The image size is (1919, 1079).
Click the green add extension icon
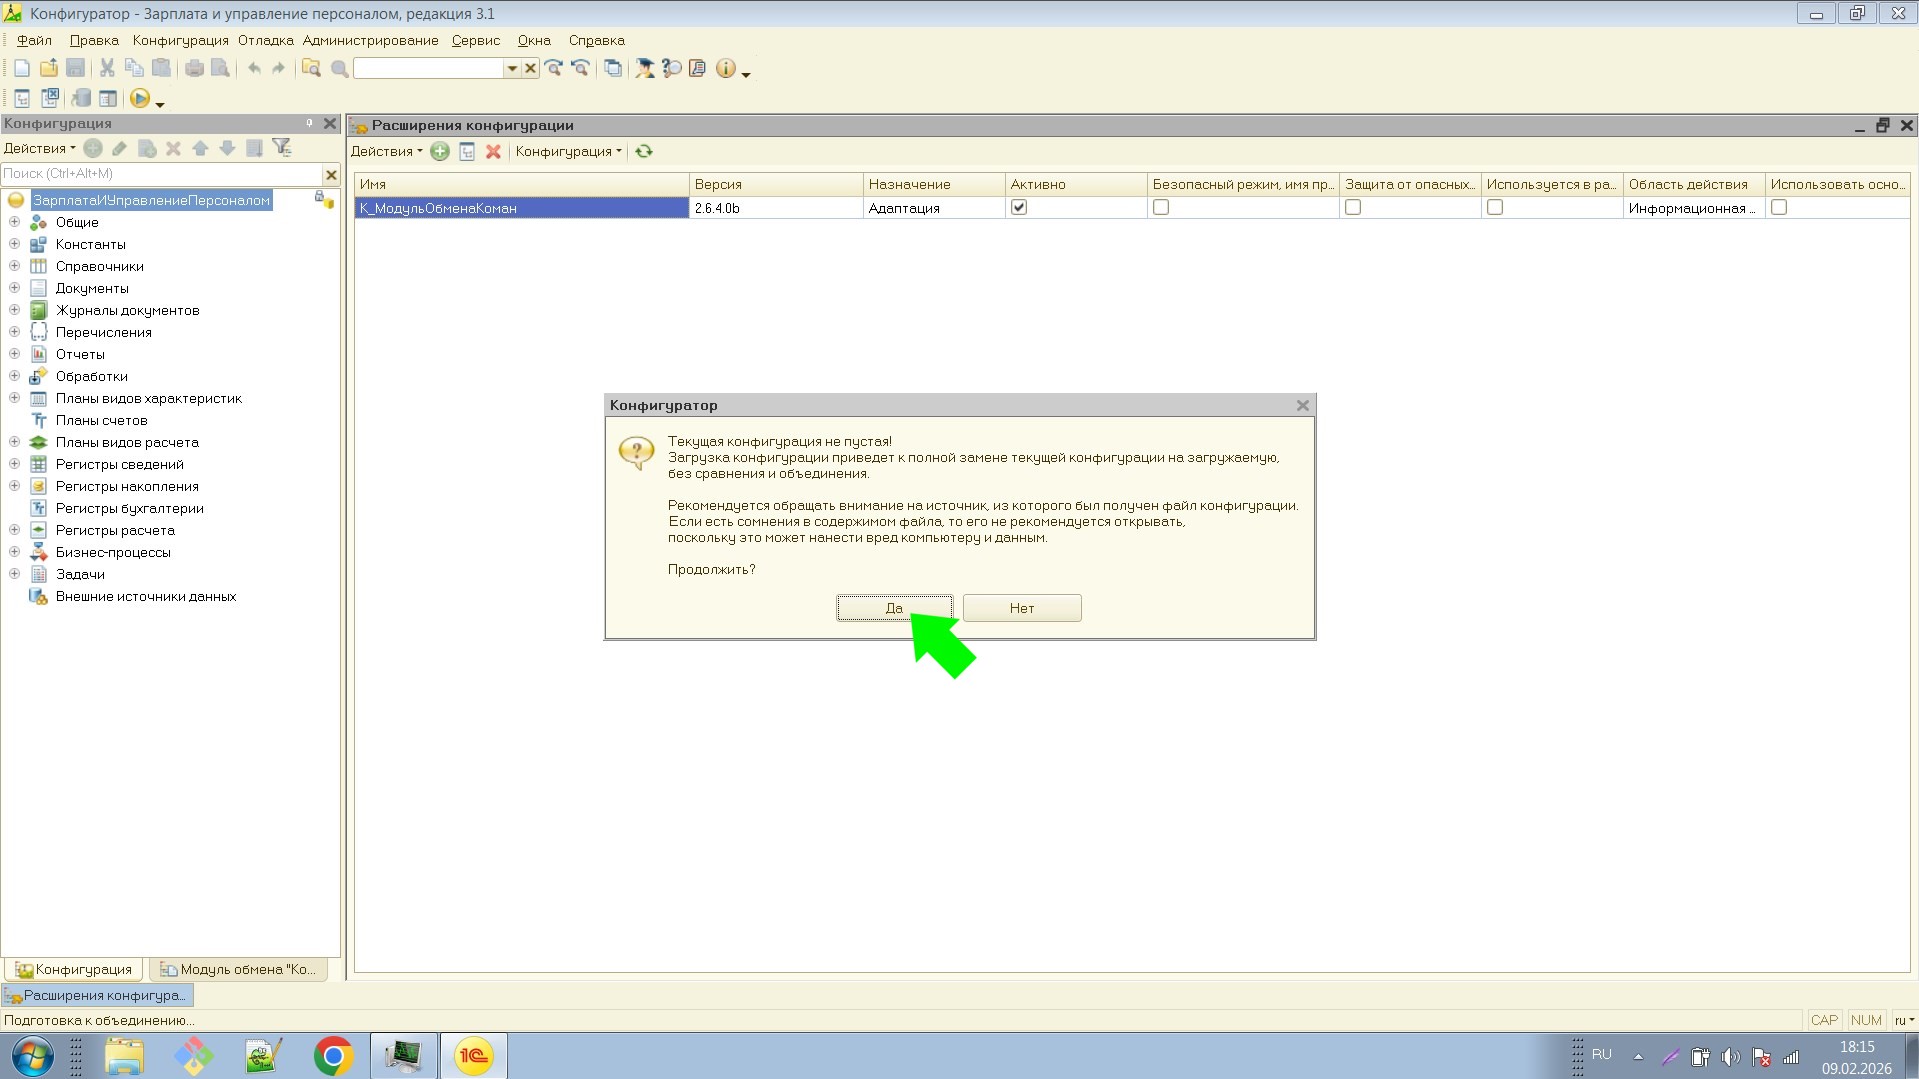coord(440,152)
